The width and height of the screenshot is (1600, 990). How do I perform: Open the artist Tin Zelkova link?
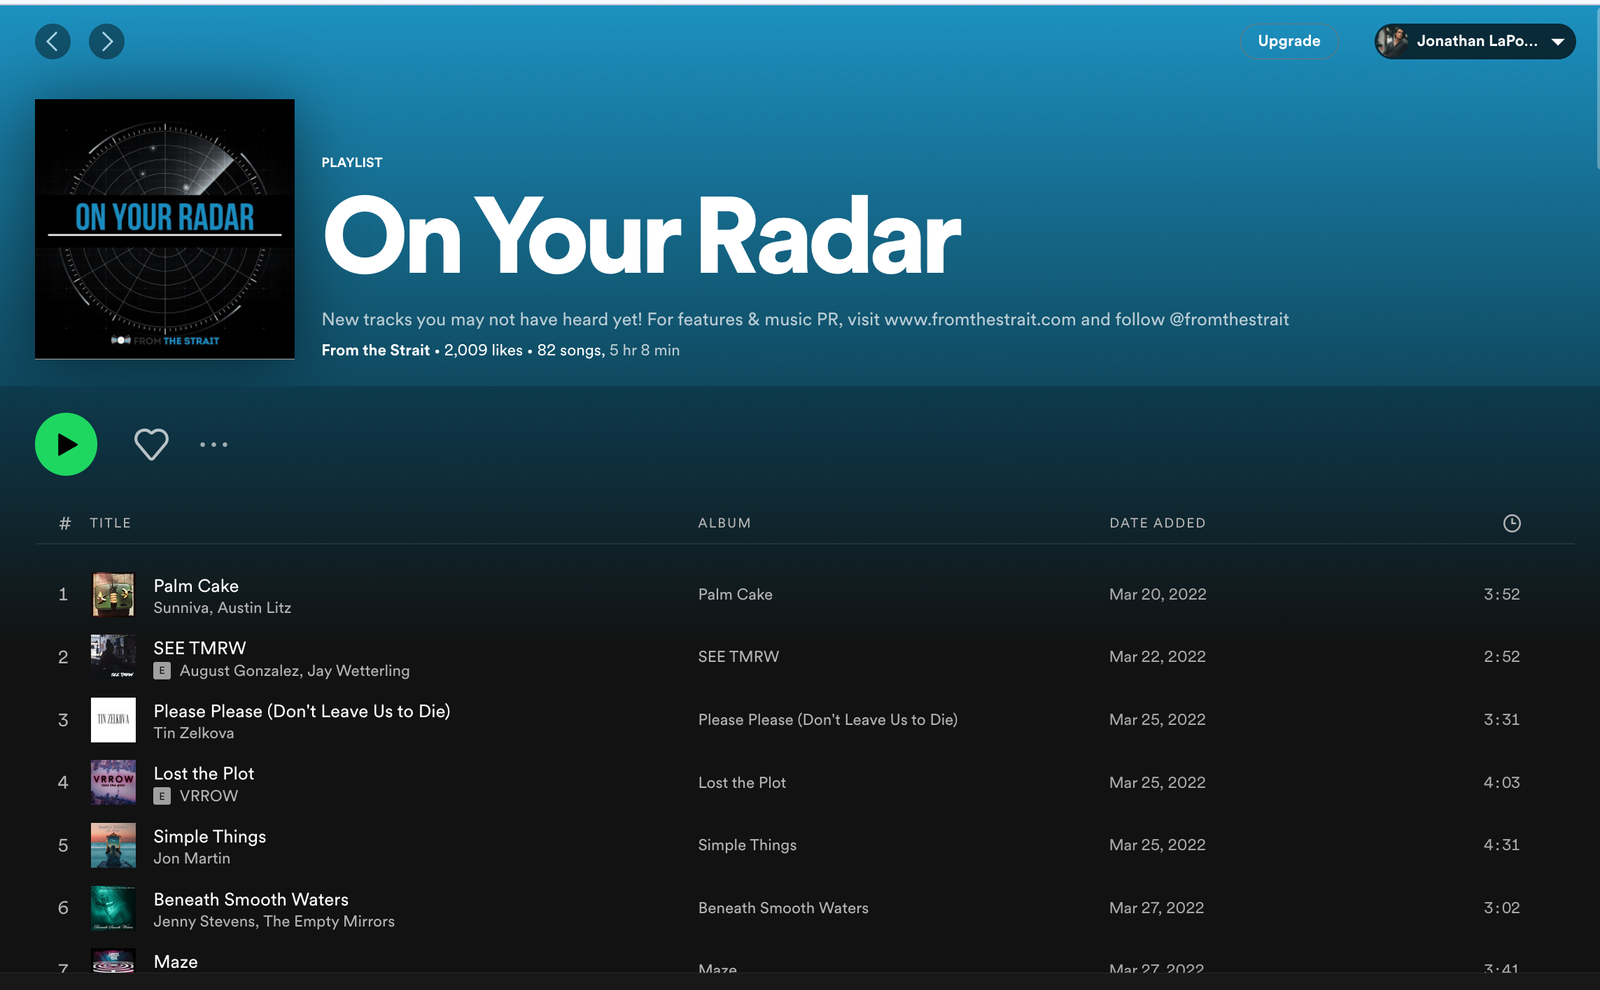coord(194,733)
